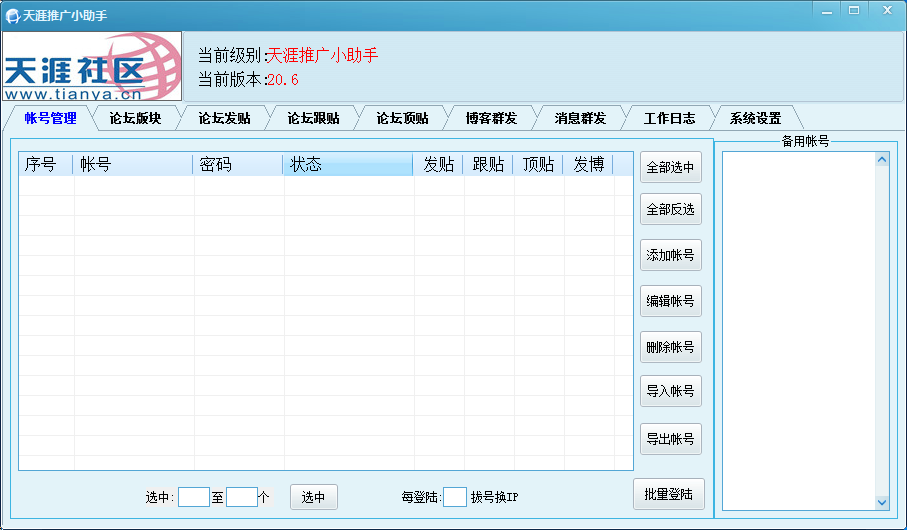Click the 发博 column header

588,164
